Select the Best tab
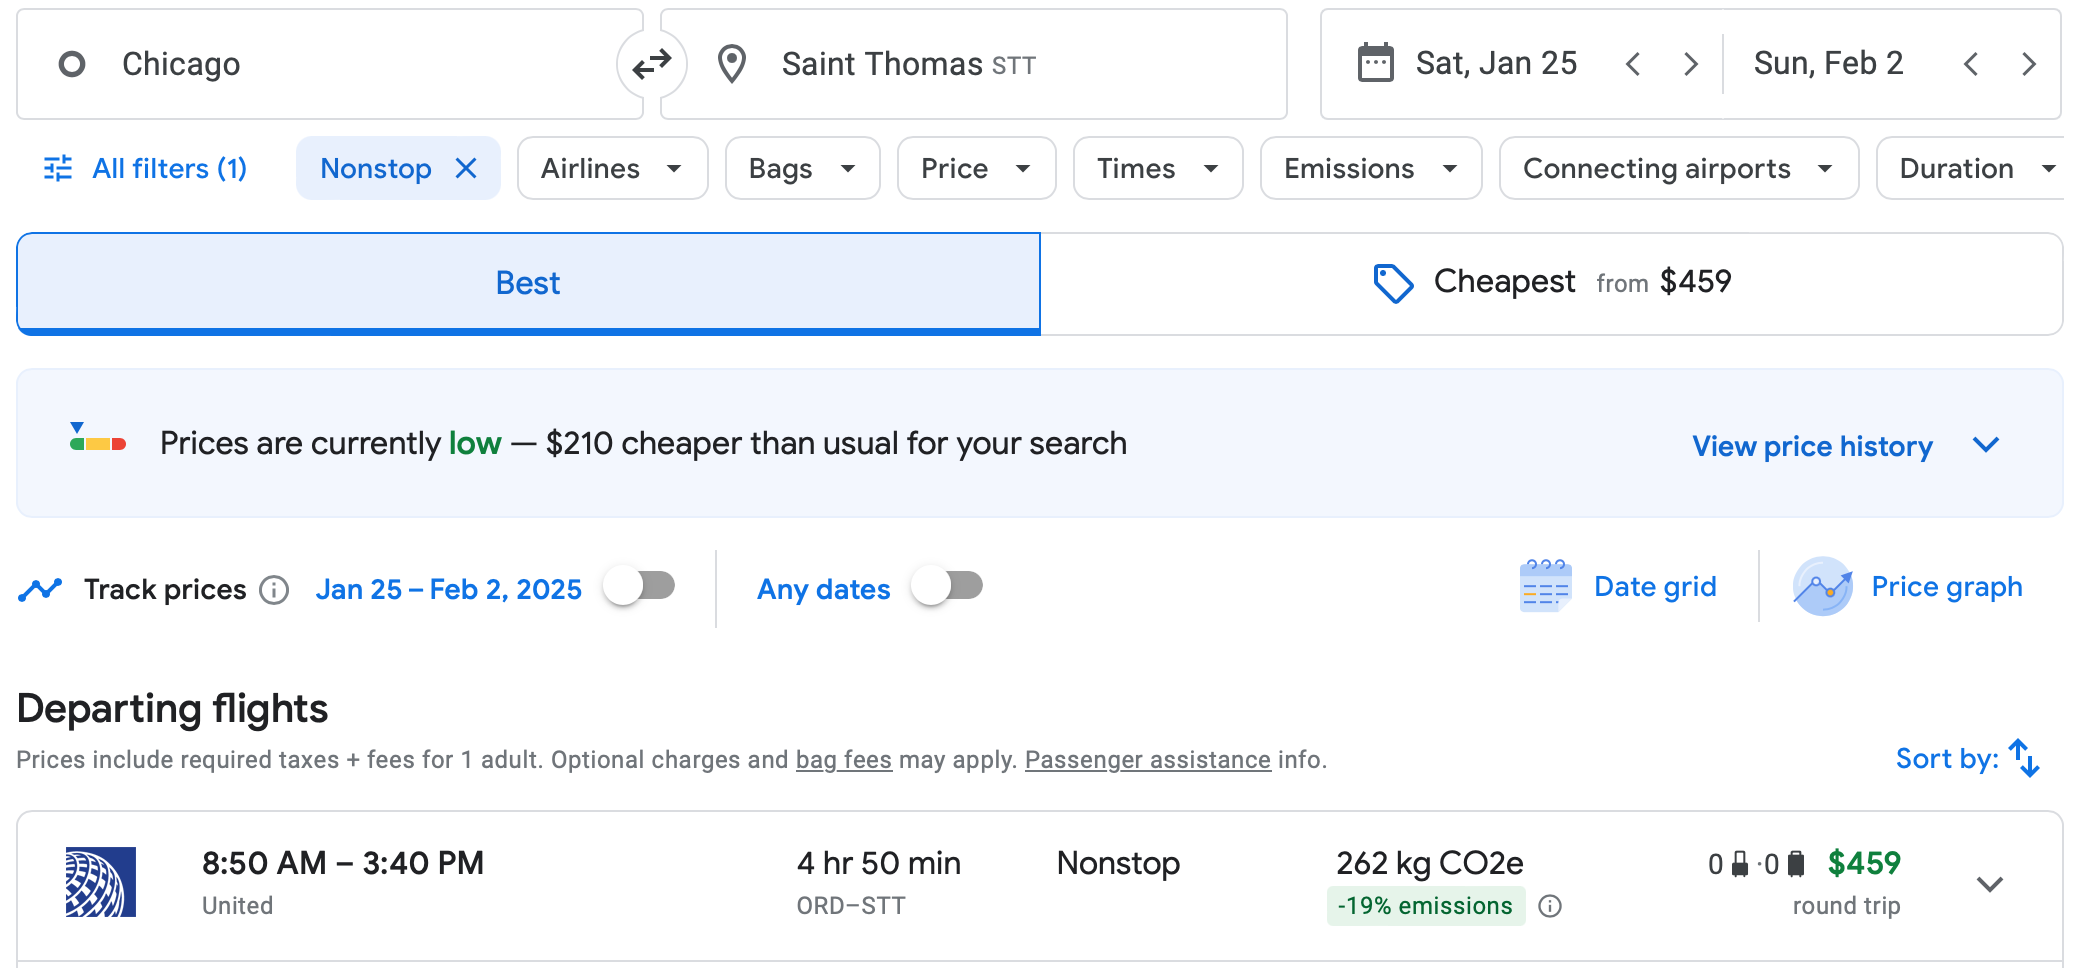The height and width of the screenshot is (968, 2078). [528, 283]
